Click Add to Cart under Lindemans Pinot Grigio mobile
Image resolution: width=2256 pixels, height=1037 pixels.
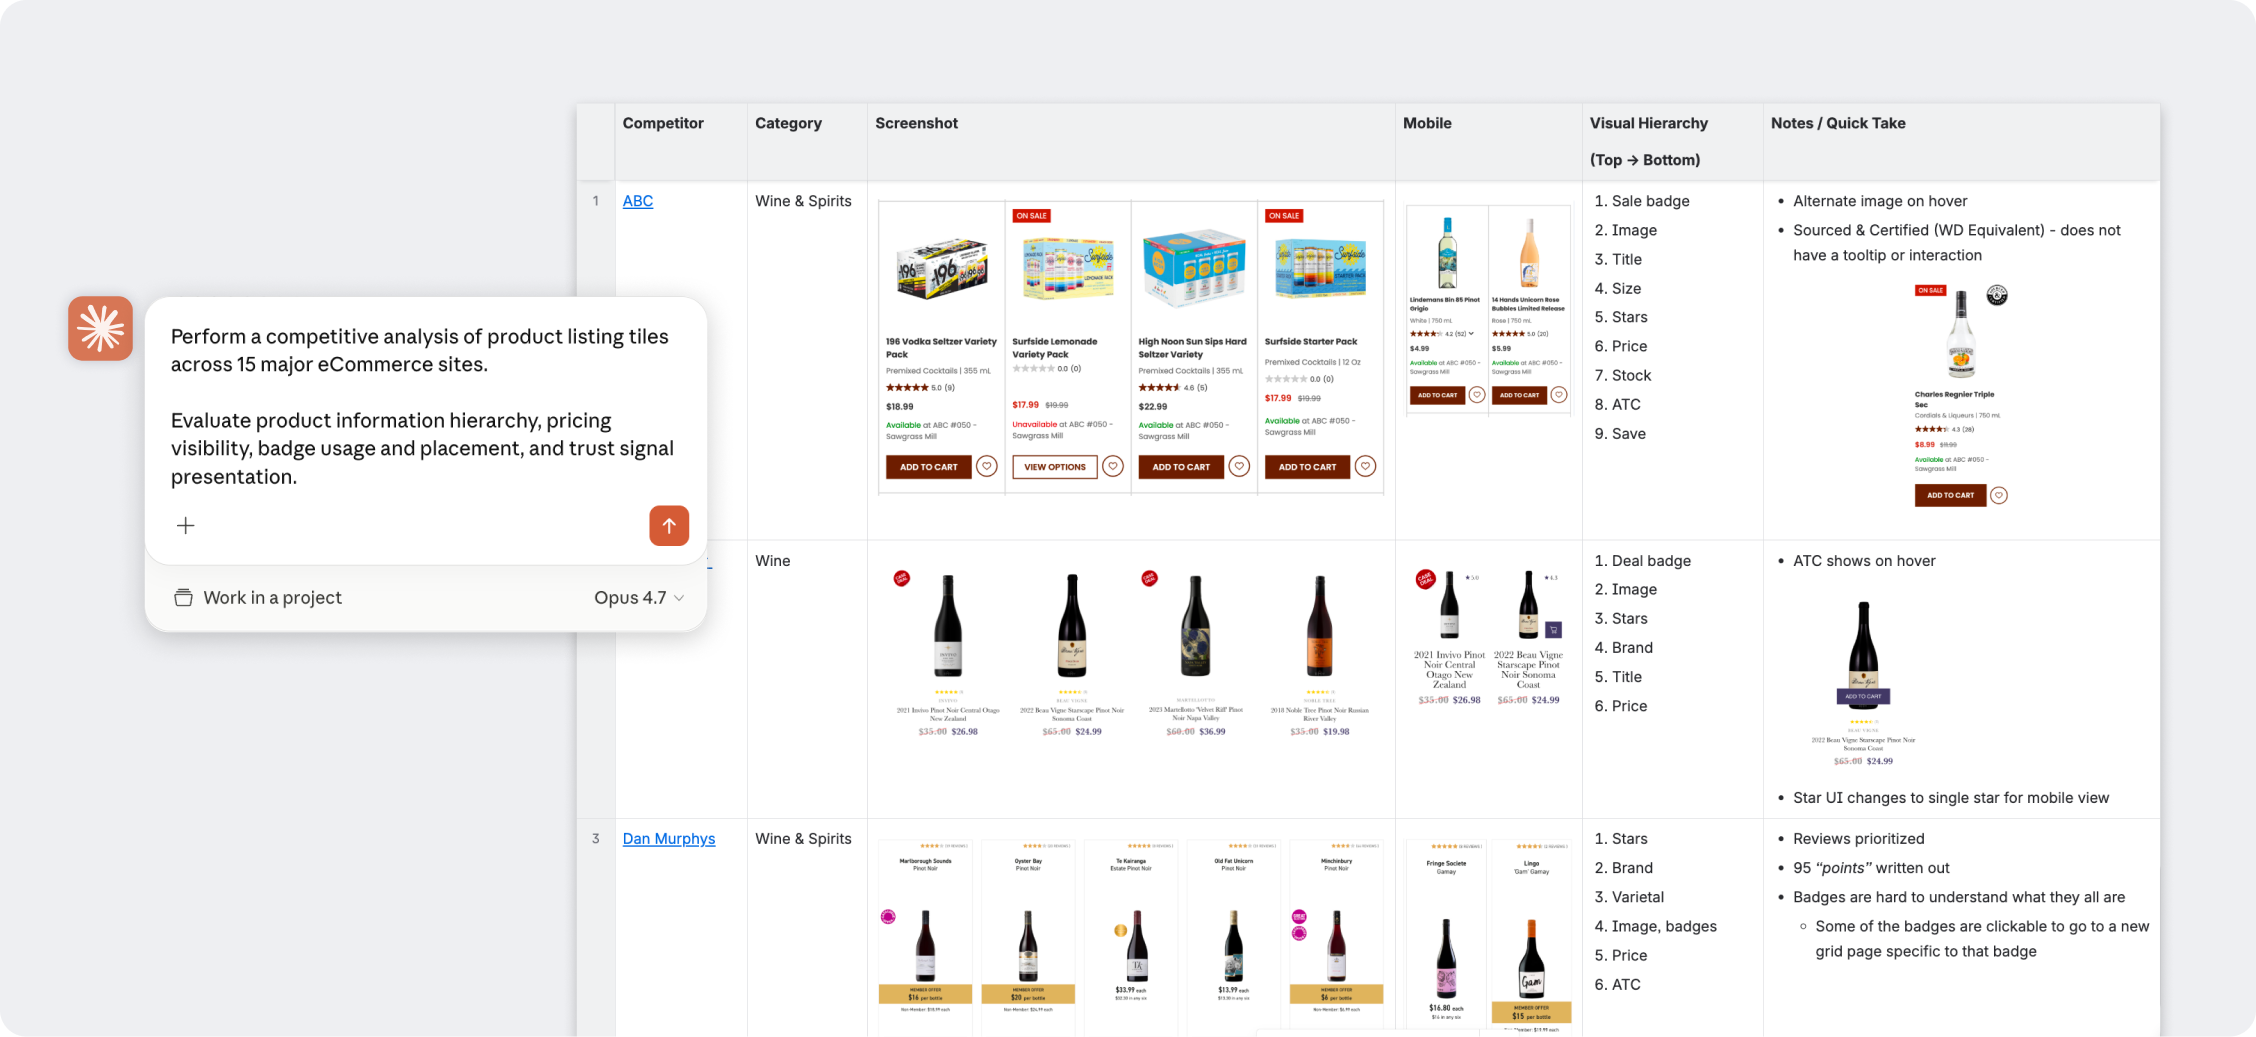pos(1437,395)
